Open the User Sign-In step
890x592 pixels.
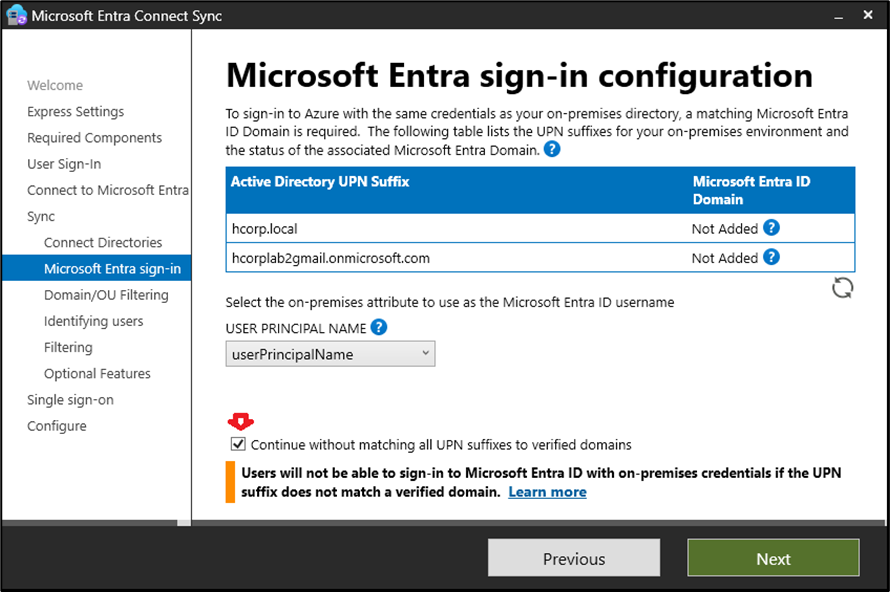point(64,164)
